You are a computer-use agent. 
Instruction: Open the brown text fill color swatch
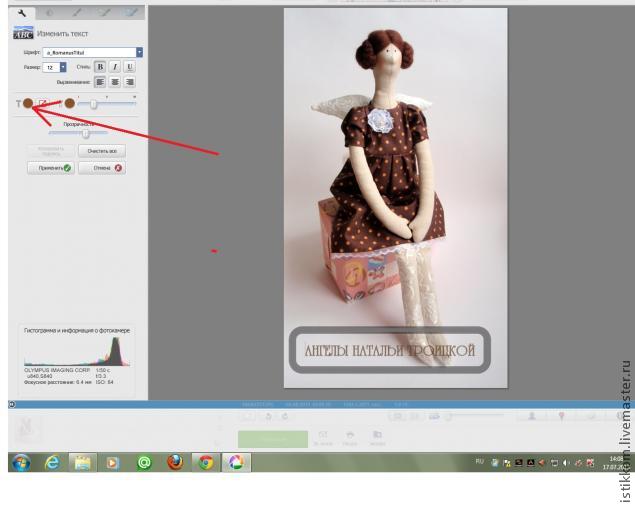point(28,104)
